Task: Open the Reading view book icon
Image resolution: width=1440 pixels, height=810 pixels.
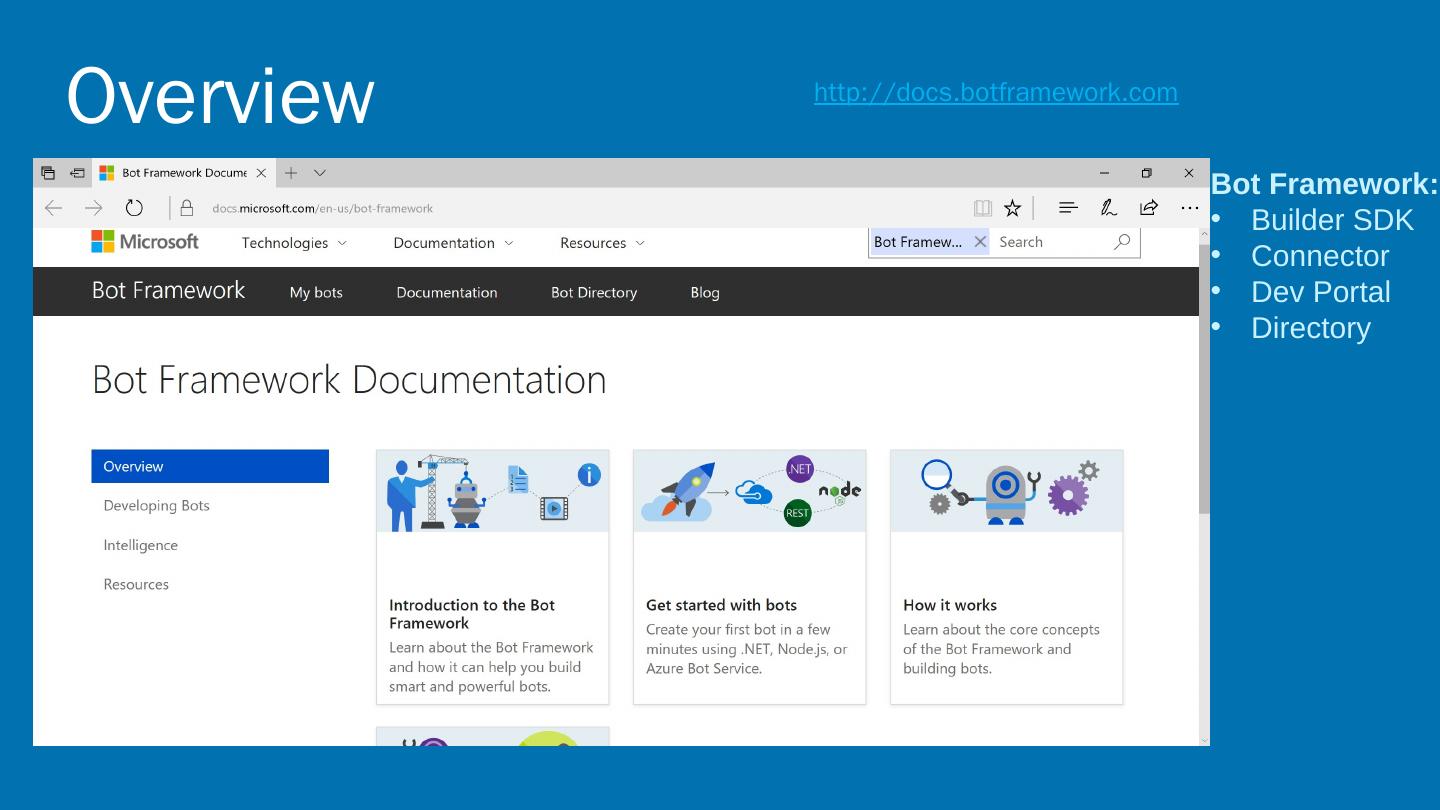Action: click(983, 208)
